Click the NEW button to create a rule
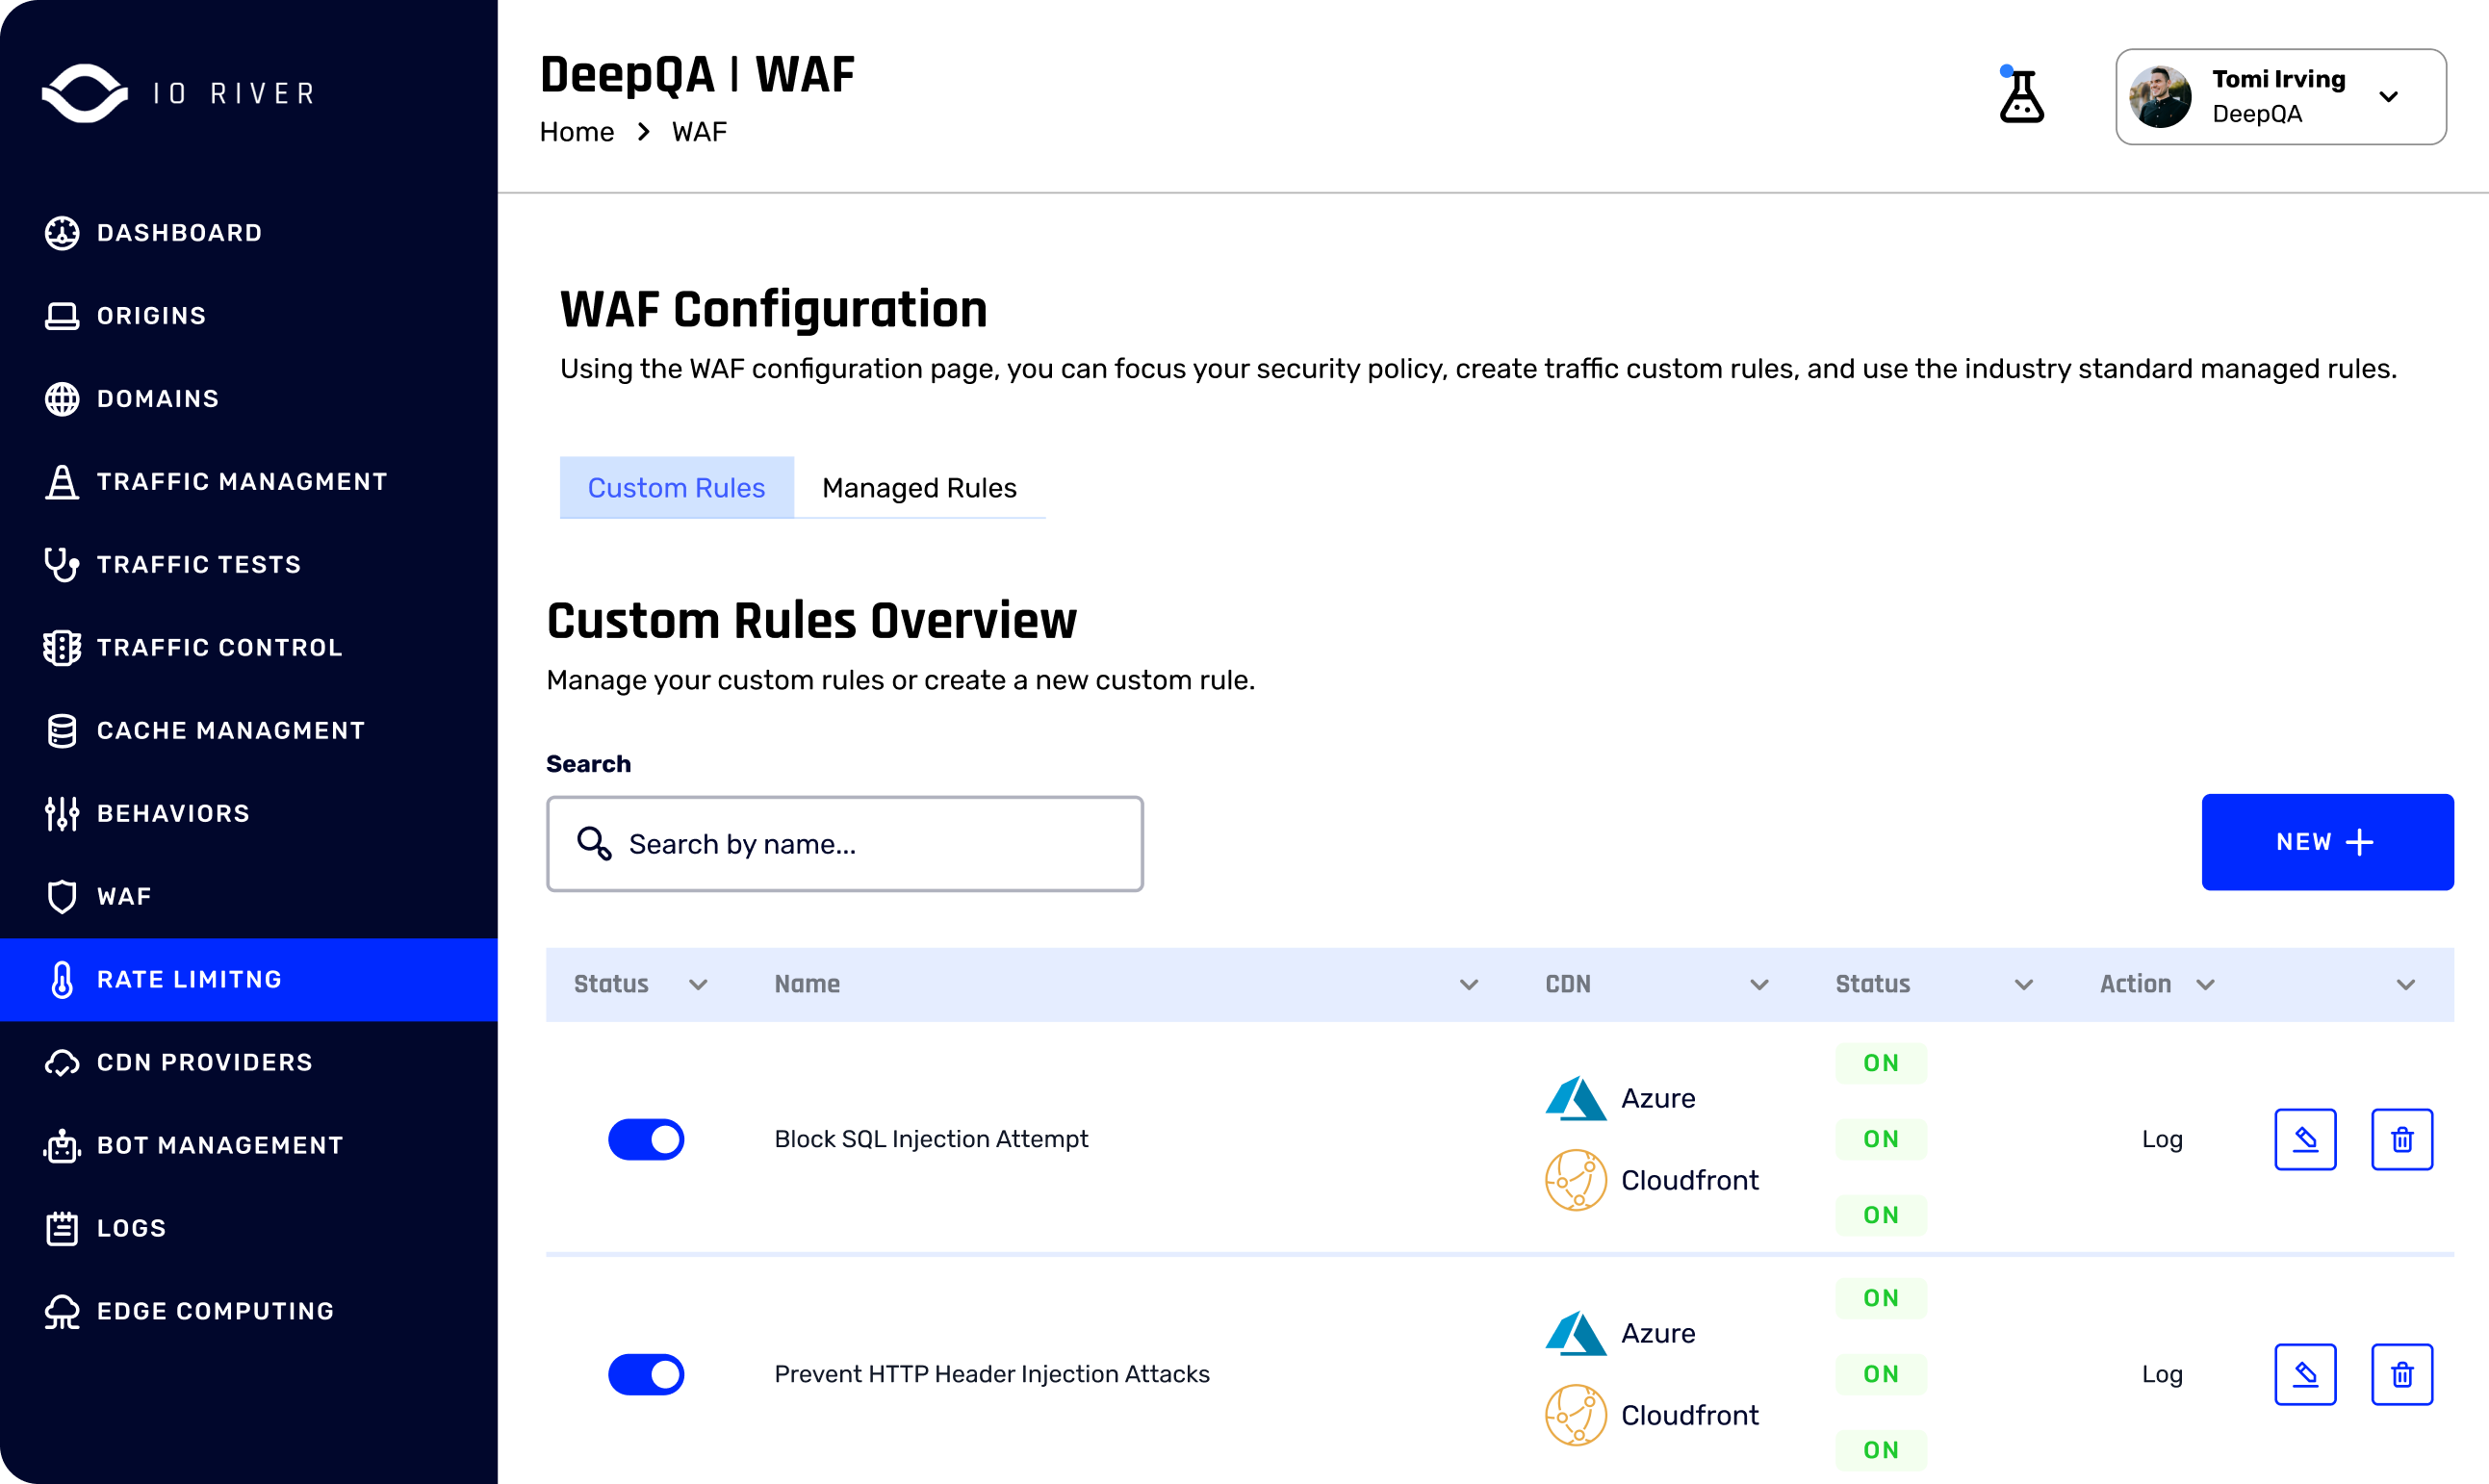This screenshot has height=1484, width=2489. coord(2327,841)
